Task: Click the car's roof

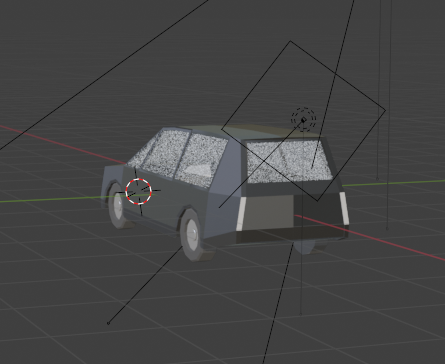Action: tap(253, 132)
